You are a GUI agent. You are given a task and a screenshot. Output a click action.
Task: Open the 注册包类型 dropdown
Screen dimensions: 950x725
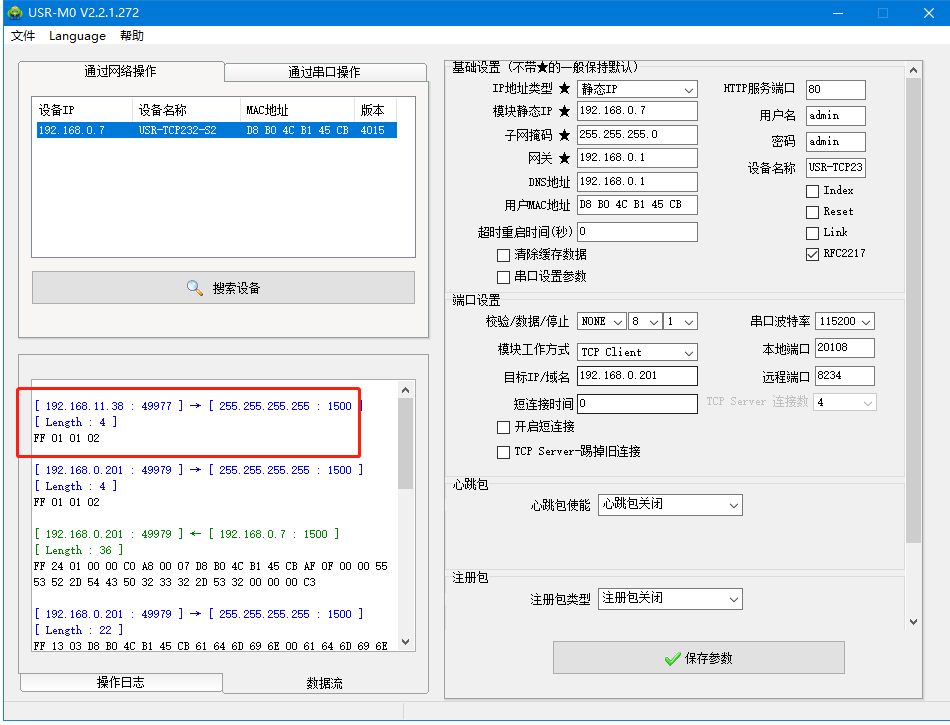coord(670,598)
